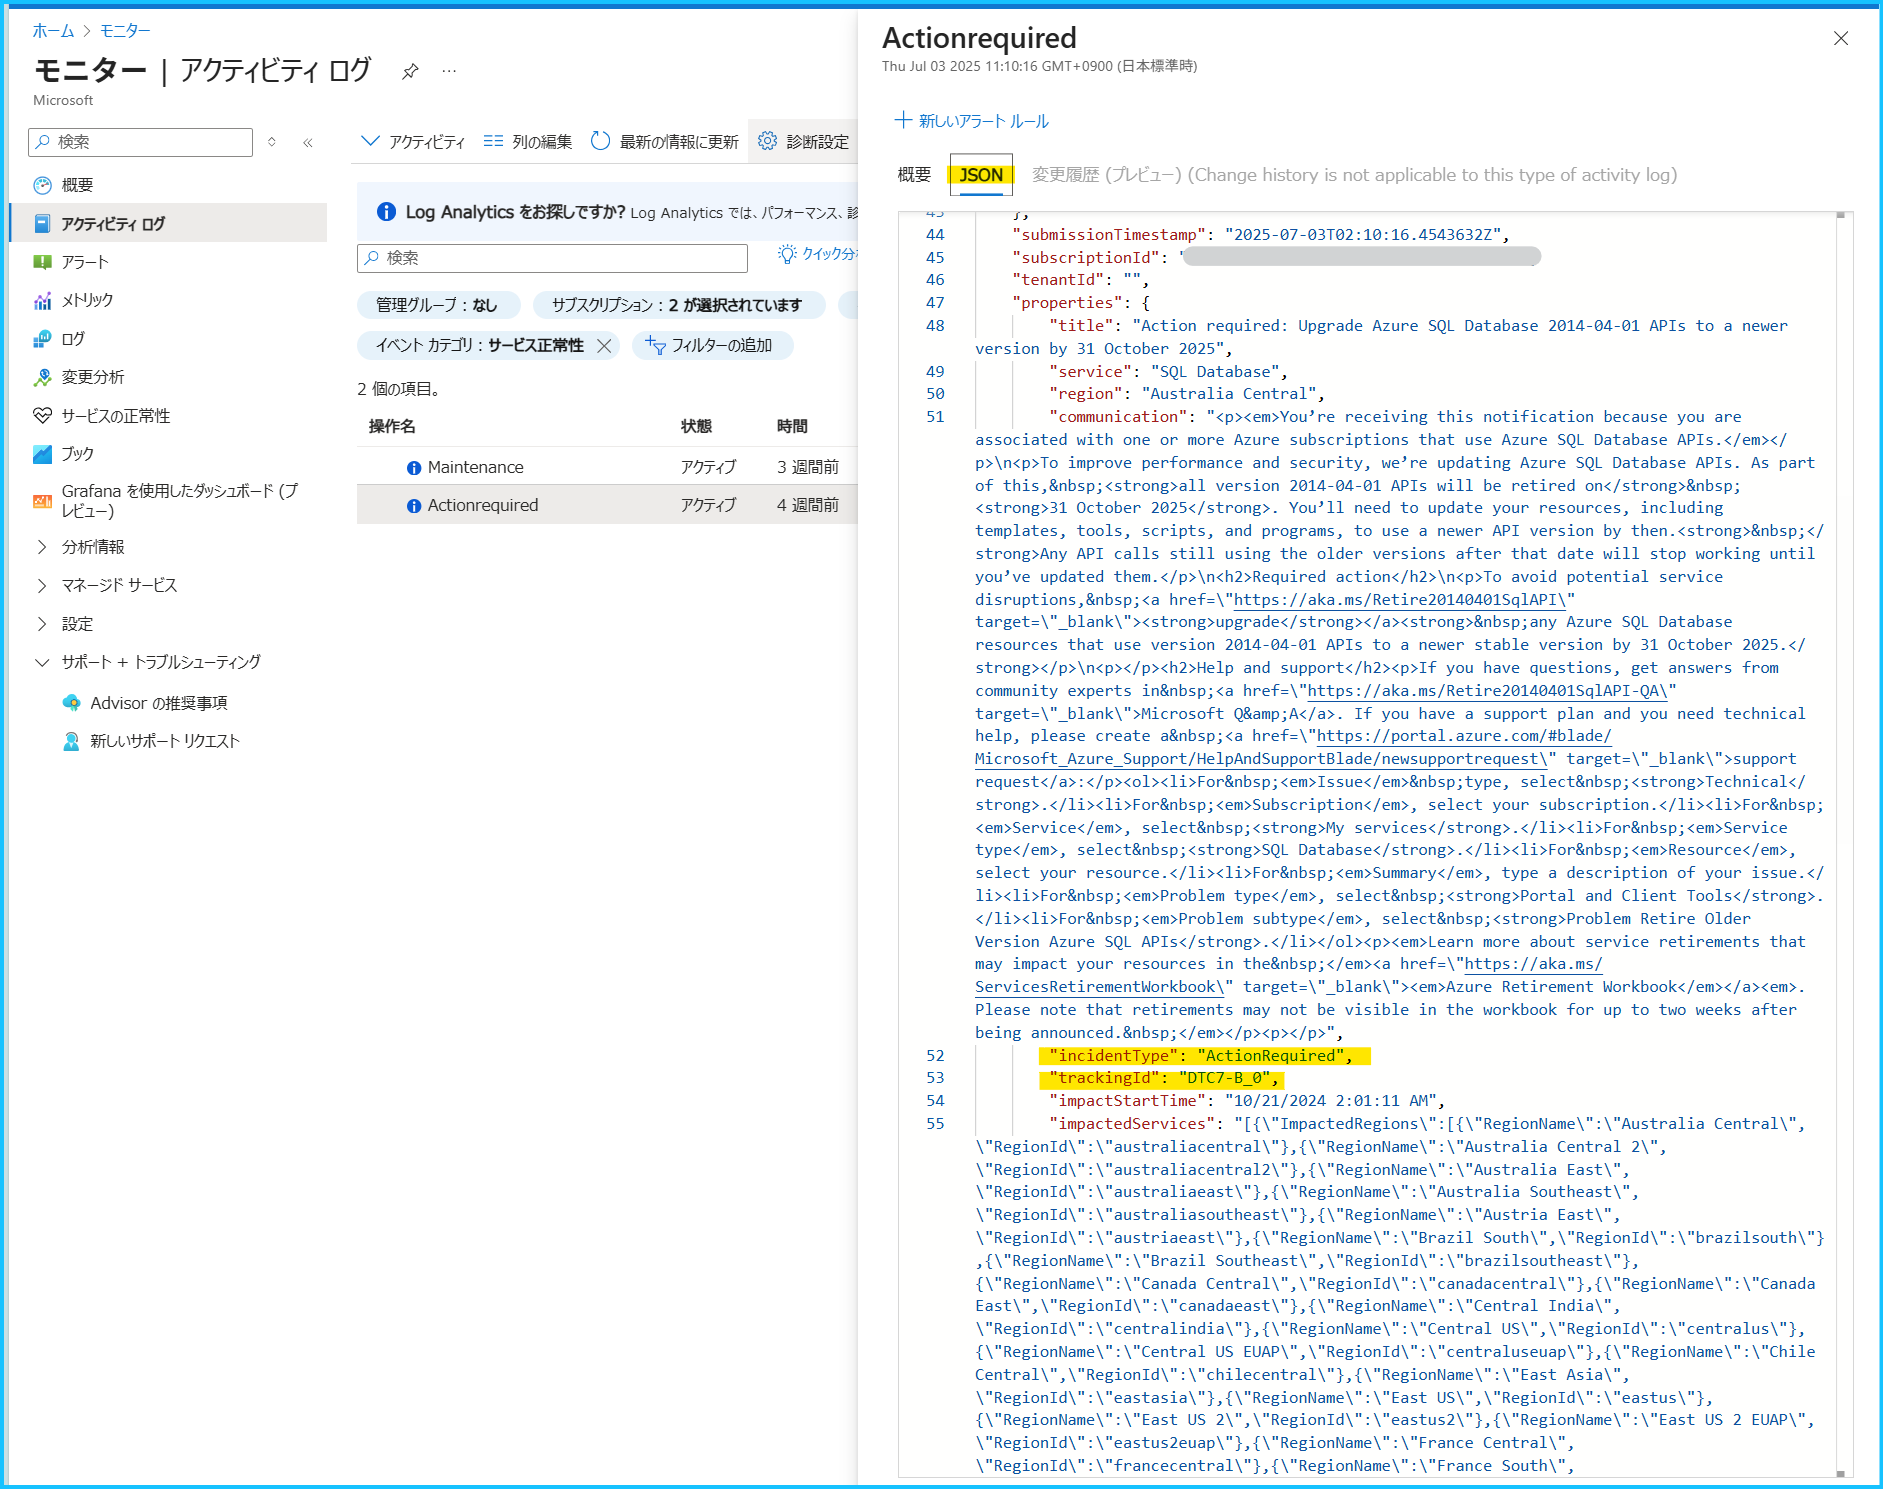The image size is (1883, 1489).
Task: Toggle the sidebar expand-collapse arrows
Action: 272,142
